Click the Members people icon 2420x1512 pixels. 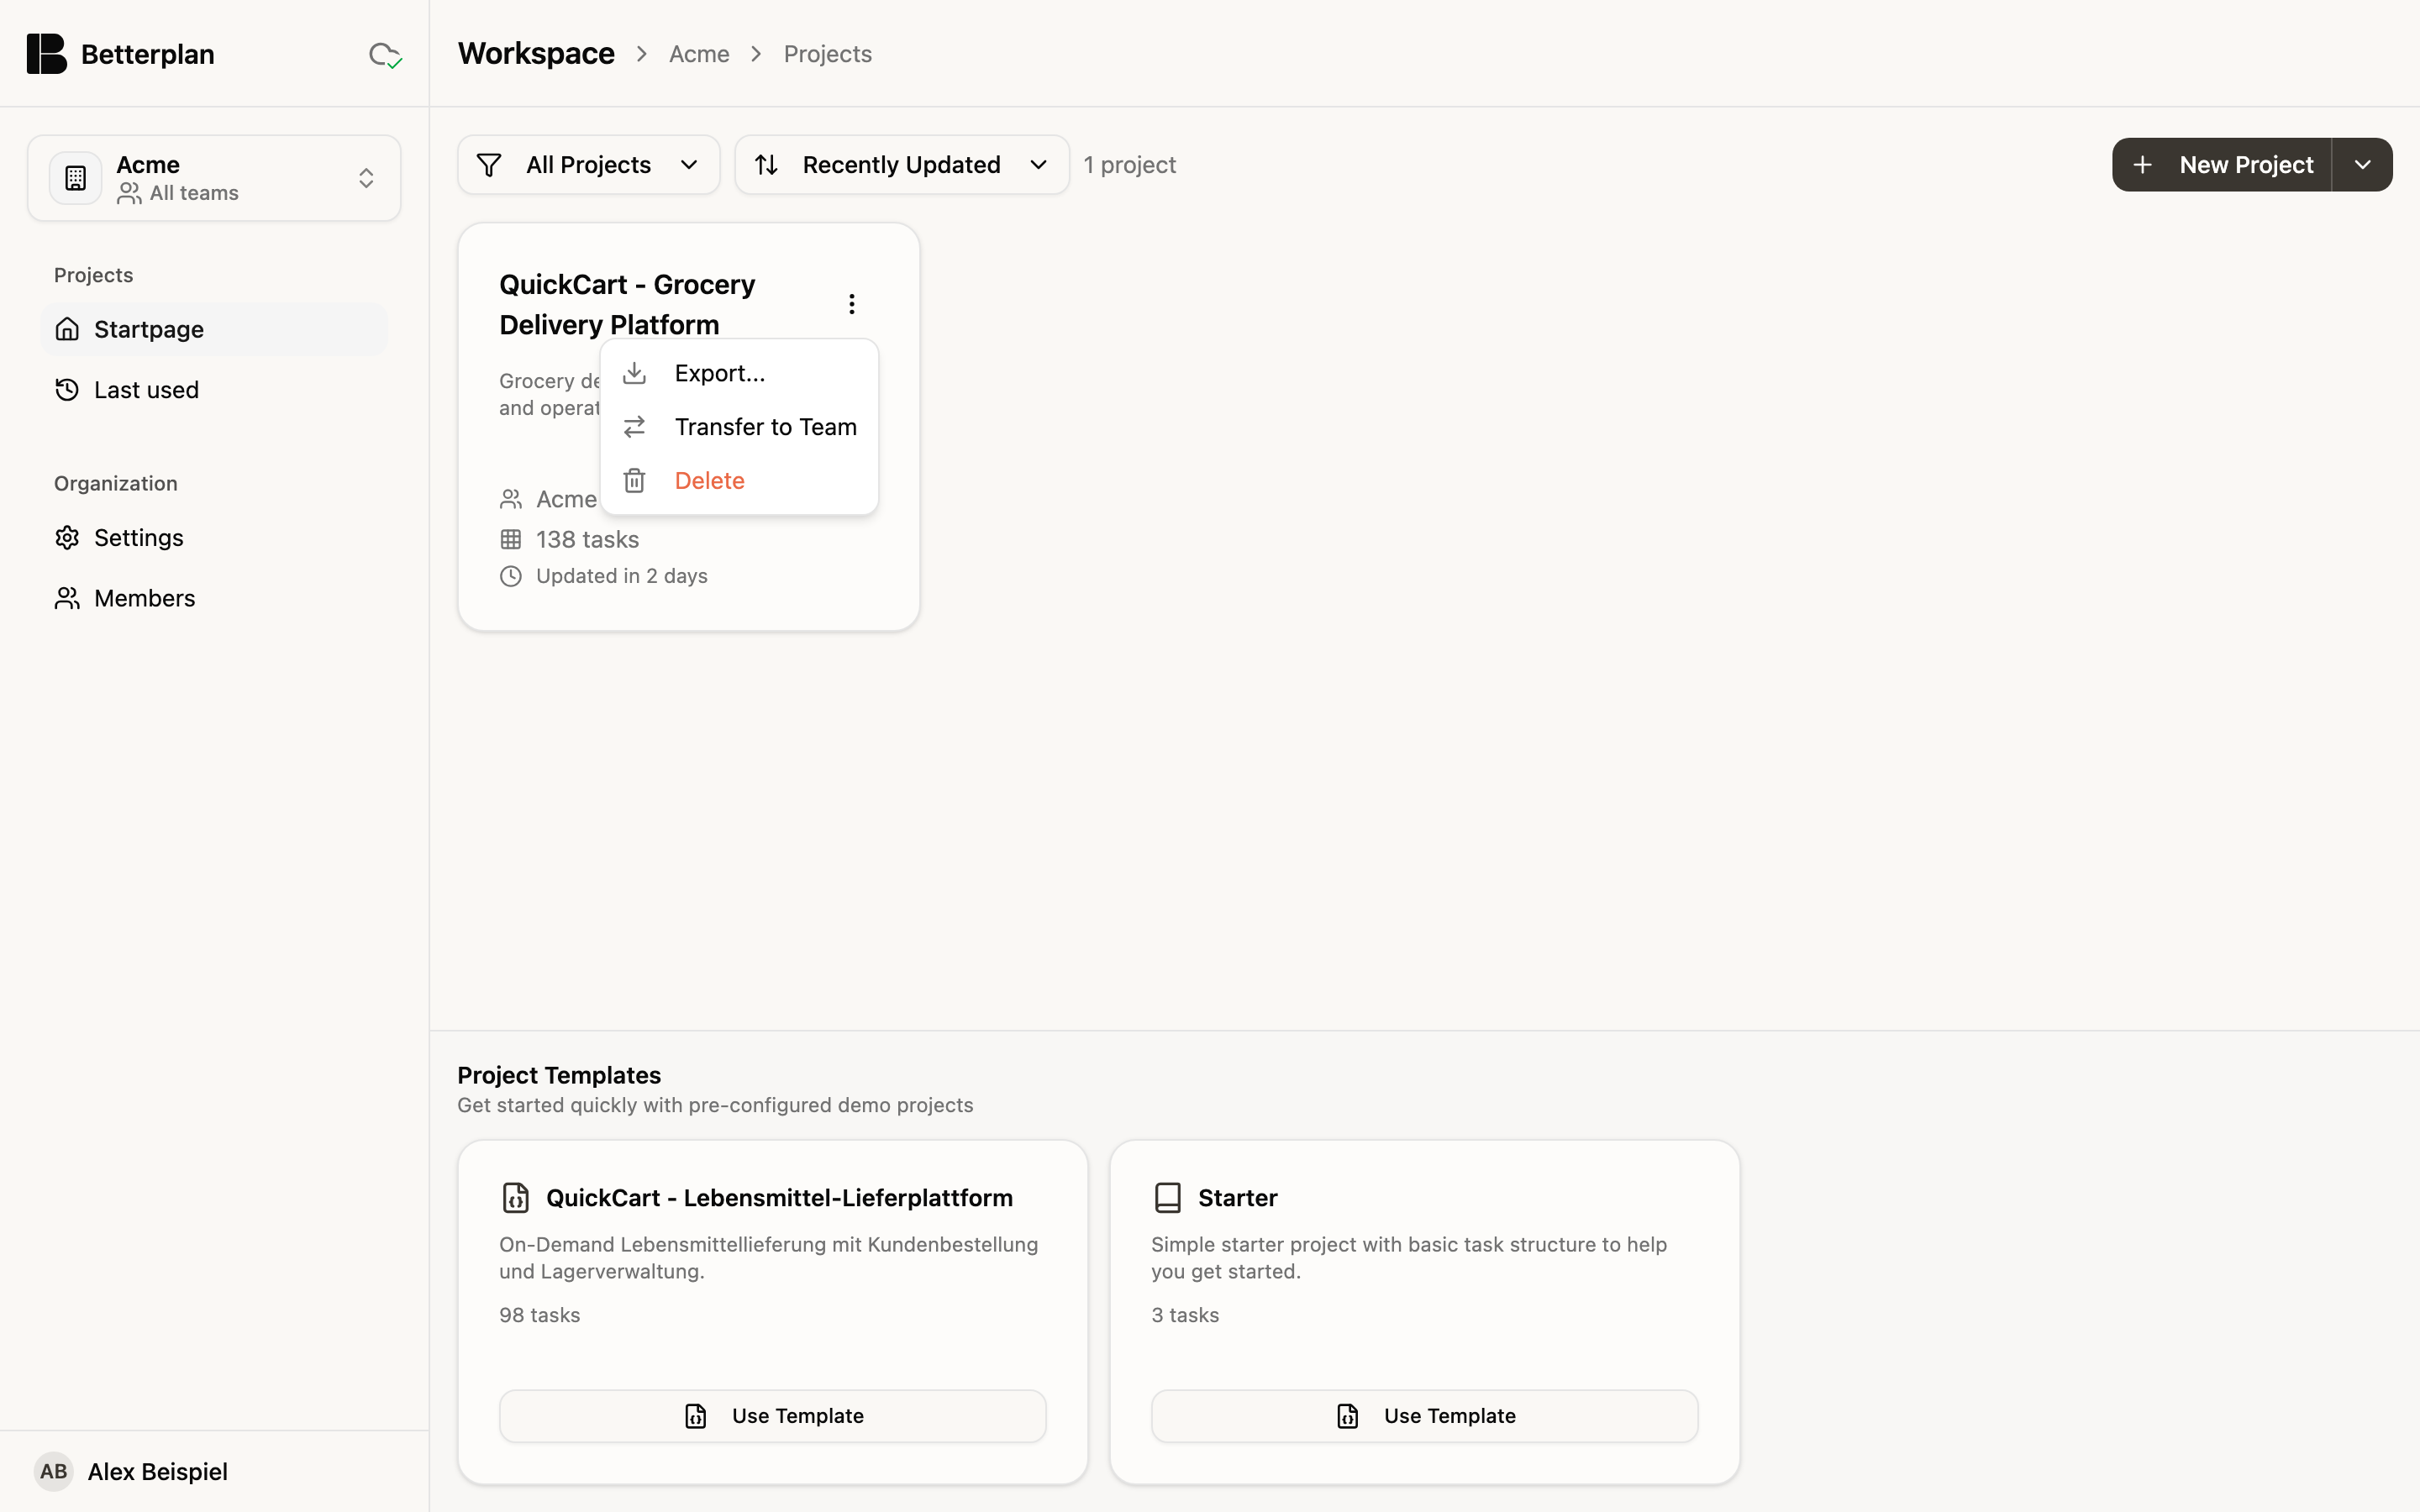coord(67,598)
